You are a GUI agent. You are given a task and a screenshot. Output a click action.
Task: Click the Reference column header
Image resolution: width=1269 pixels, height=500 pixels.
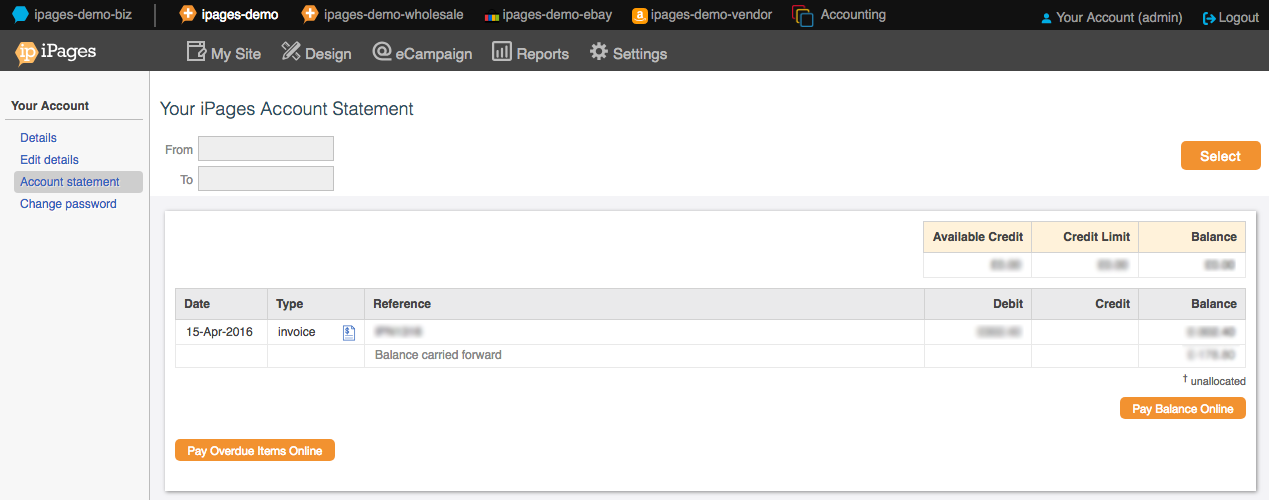coord(644,304)
